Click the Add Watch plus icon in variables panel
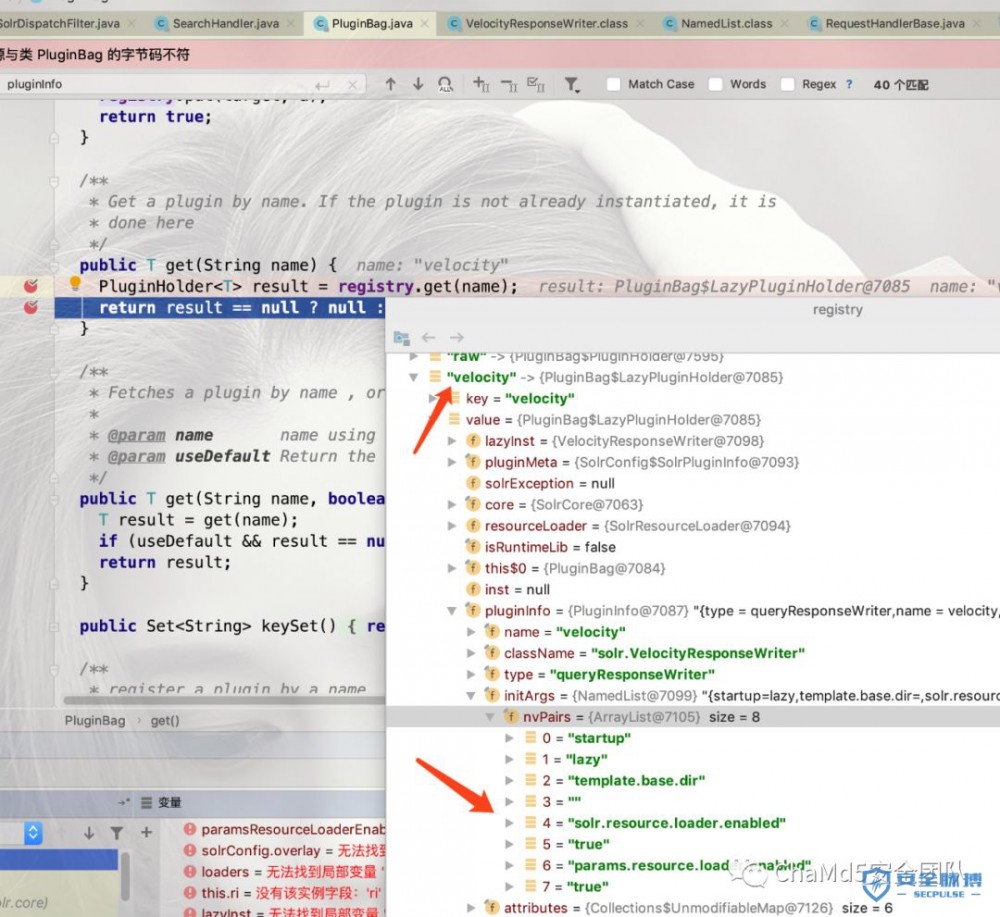 [x=146, y=832]
